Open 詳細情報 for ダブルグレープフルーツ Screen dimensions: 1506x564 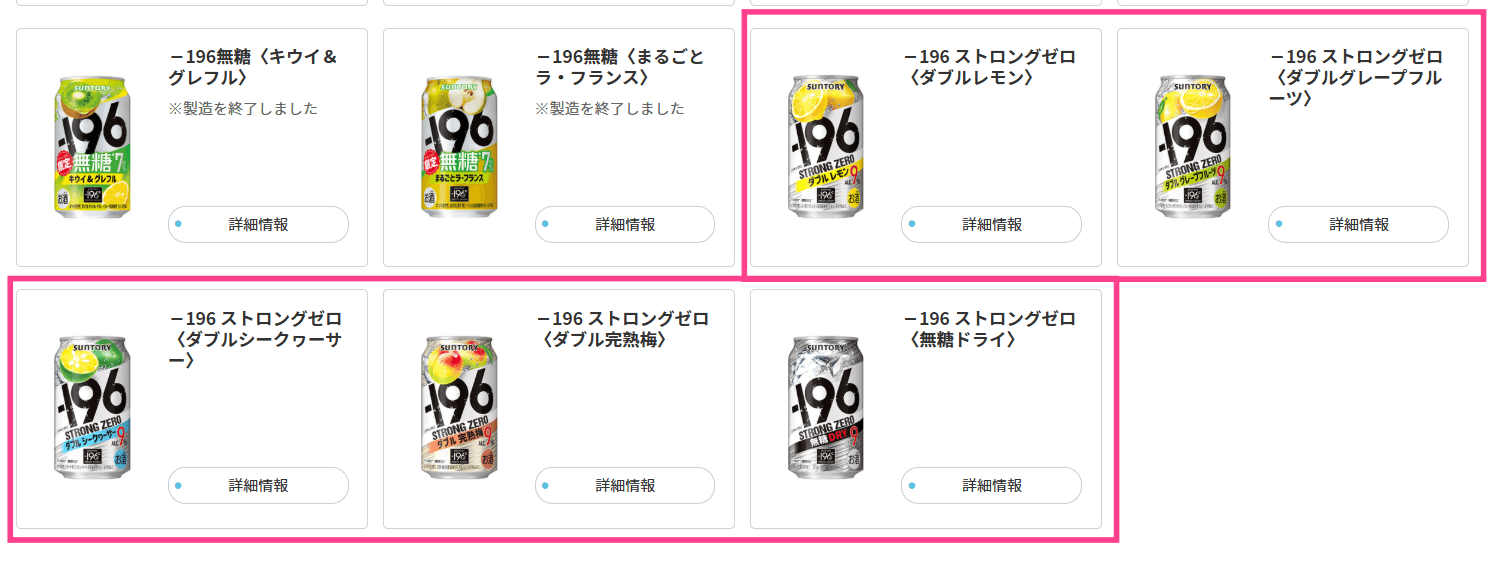pyautogui.click(x=1358, y=224)
